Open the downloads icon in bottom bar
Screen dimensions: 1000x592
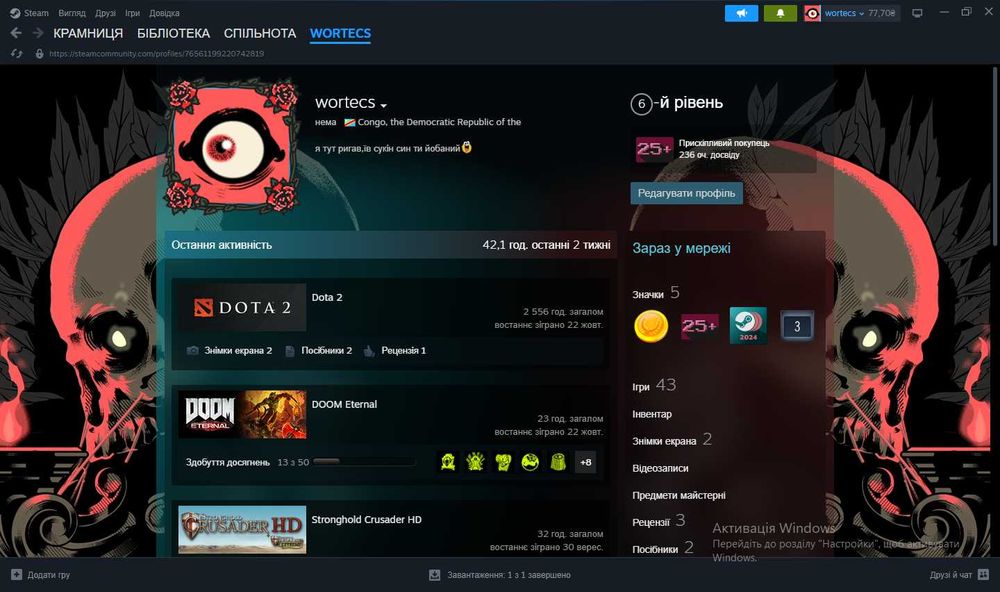click(x=434, y=575)
